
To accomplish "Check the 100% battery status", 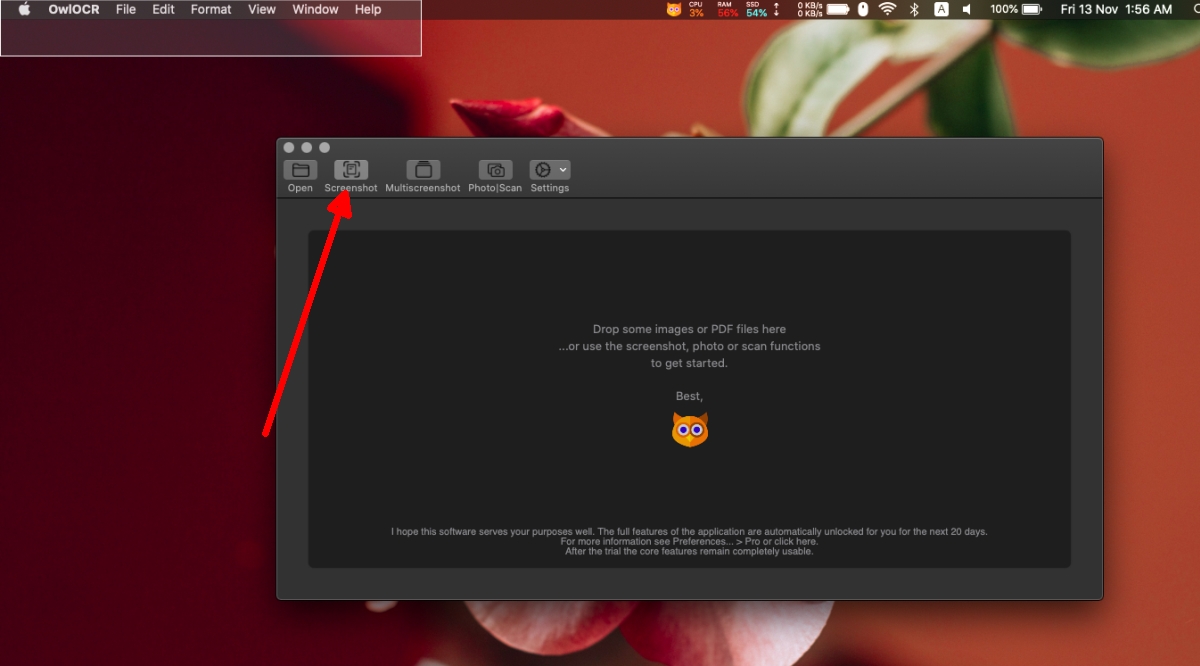I will click(x=1016, y=9).
